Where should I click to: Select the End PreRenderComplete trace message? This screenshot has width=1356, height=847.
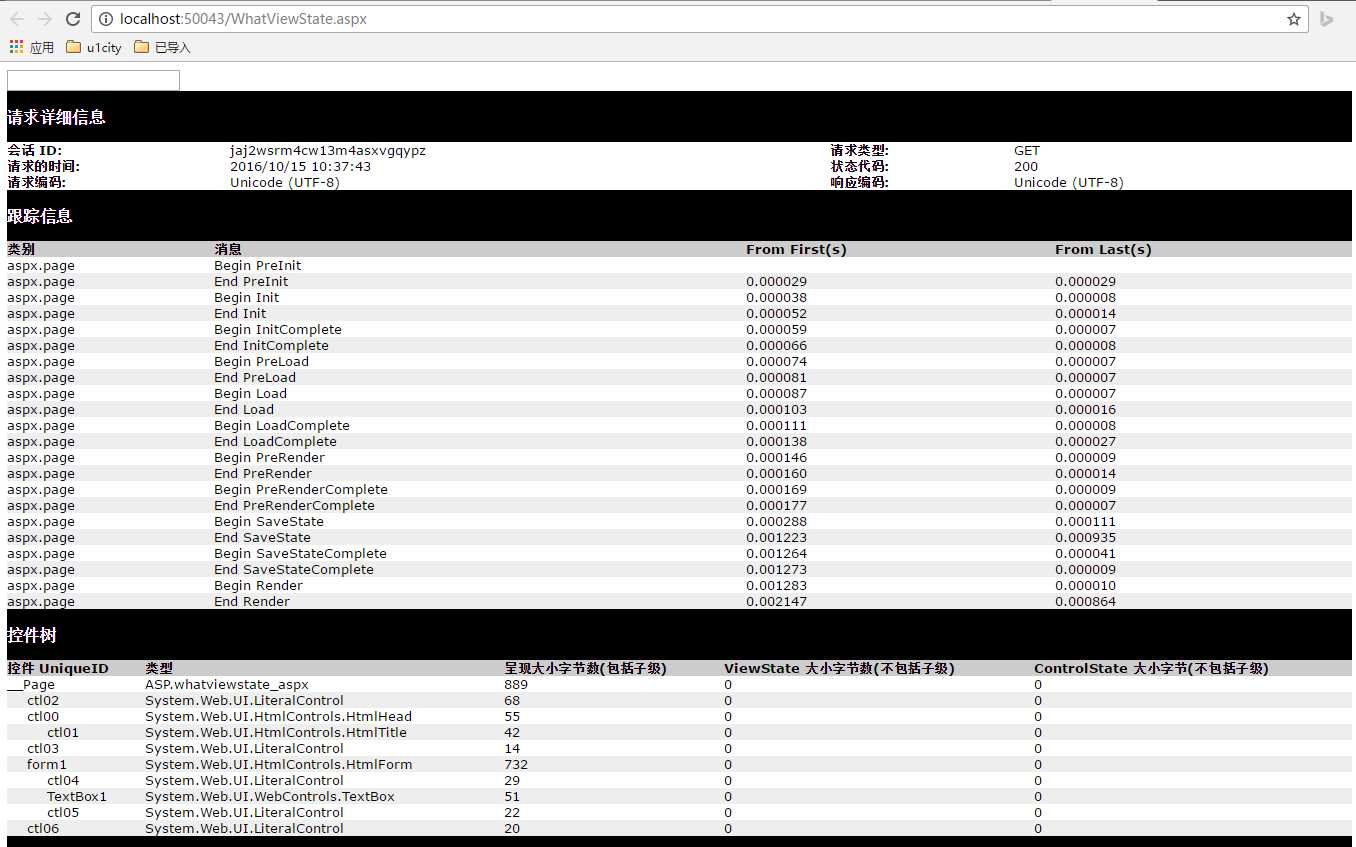click(x=294, y=505)
